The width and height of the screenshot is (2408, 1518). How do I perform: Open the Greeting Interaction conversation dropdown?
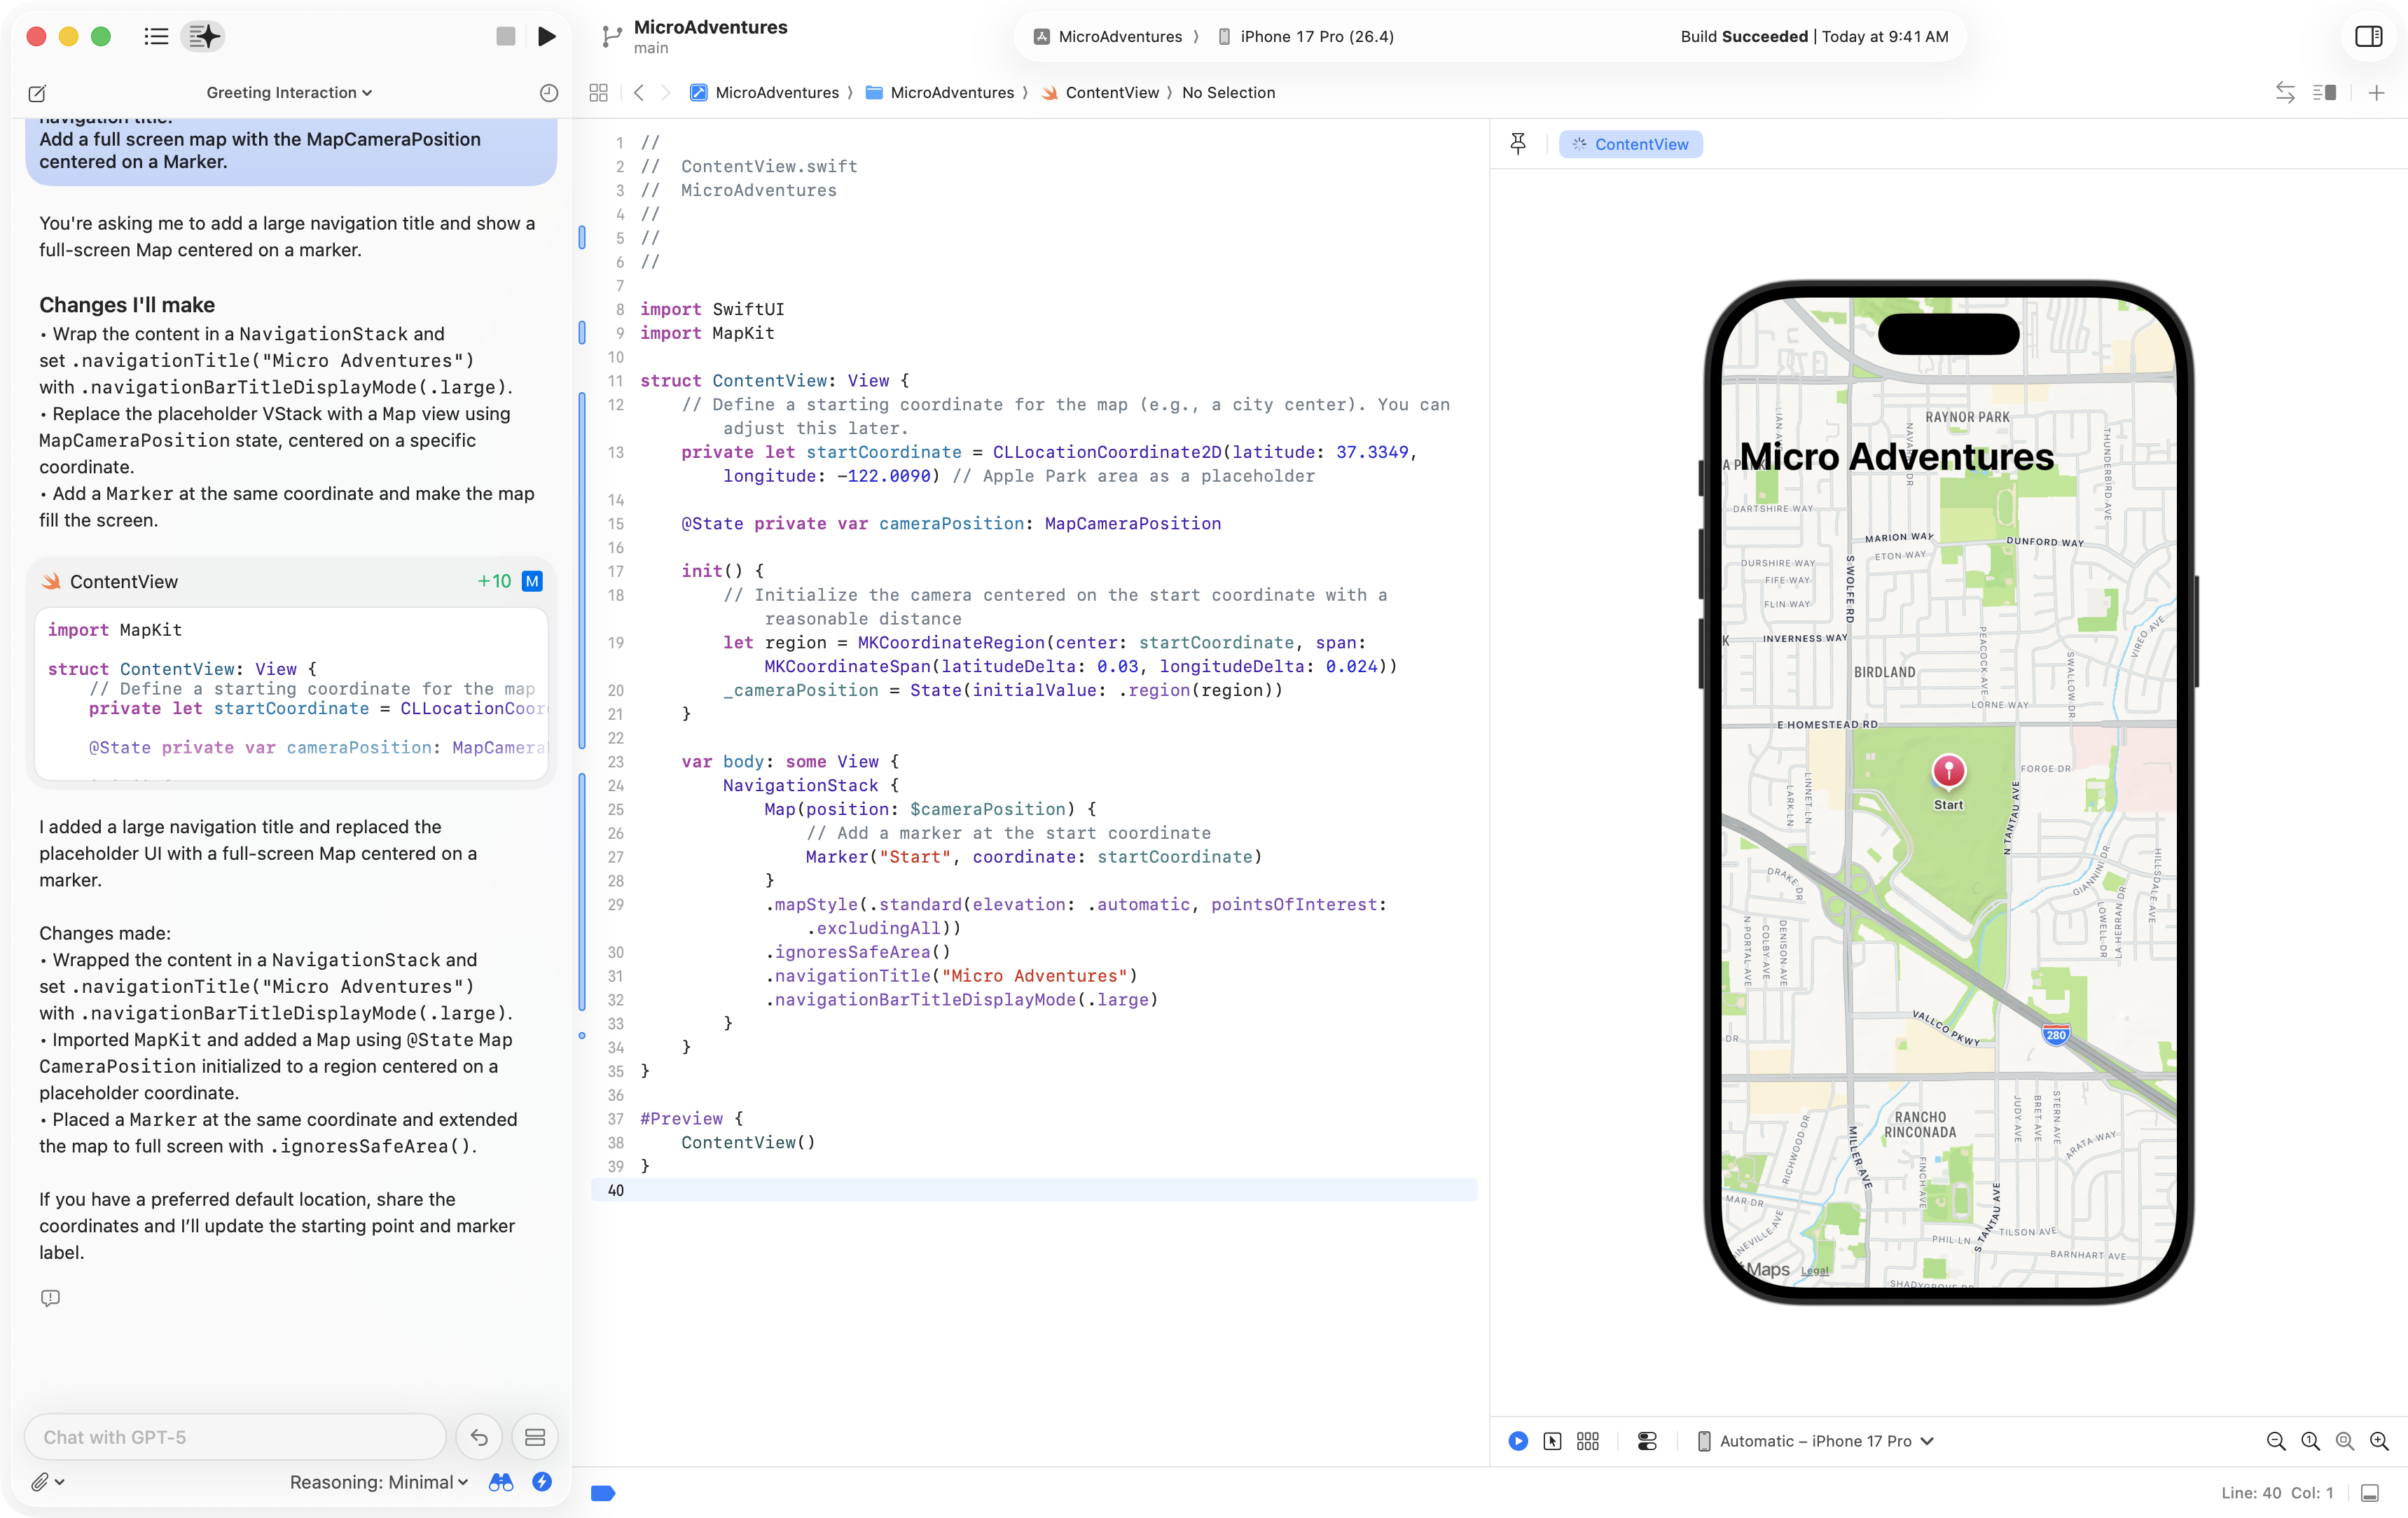[x=289, y=93]
